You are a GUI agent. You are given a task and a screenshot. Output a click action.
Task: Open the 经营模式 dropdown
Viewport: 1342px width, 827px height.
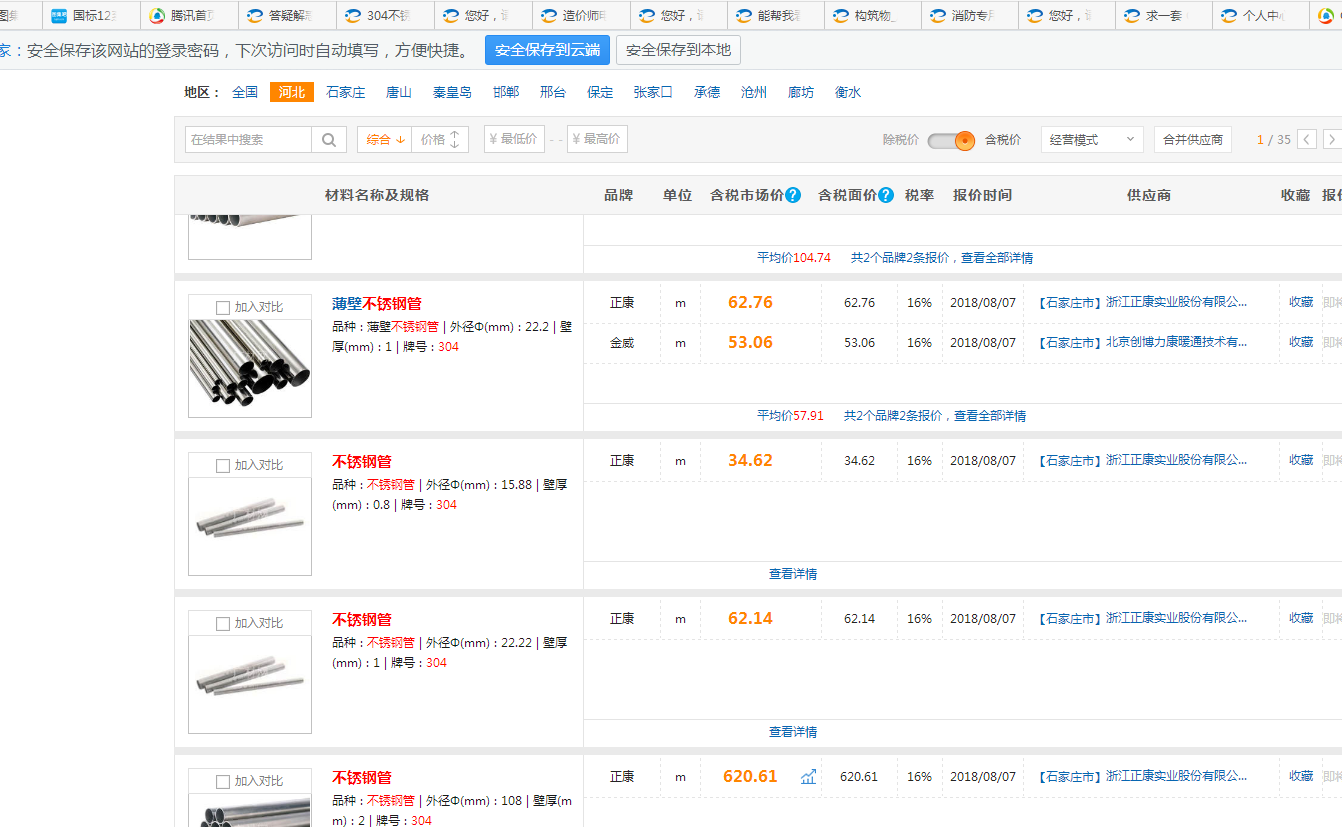click(1092, 140)
